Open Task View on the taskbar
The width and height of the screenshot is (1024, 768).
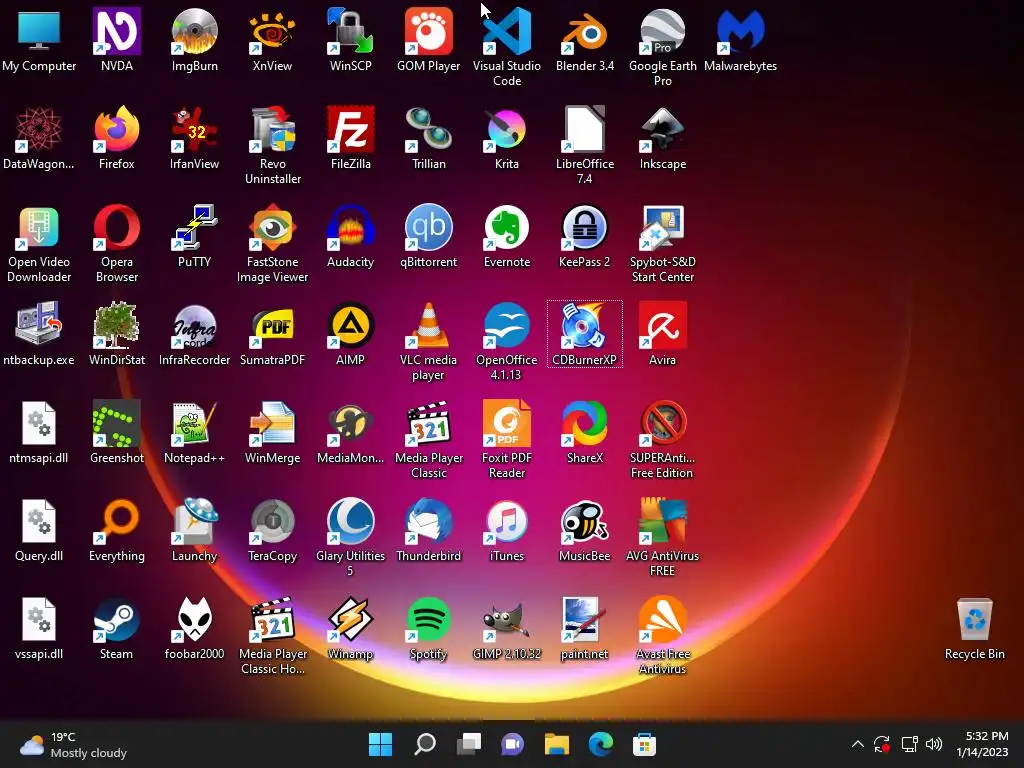coord(469,744)
